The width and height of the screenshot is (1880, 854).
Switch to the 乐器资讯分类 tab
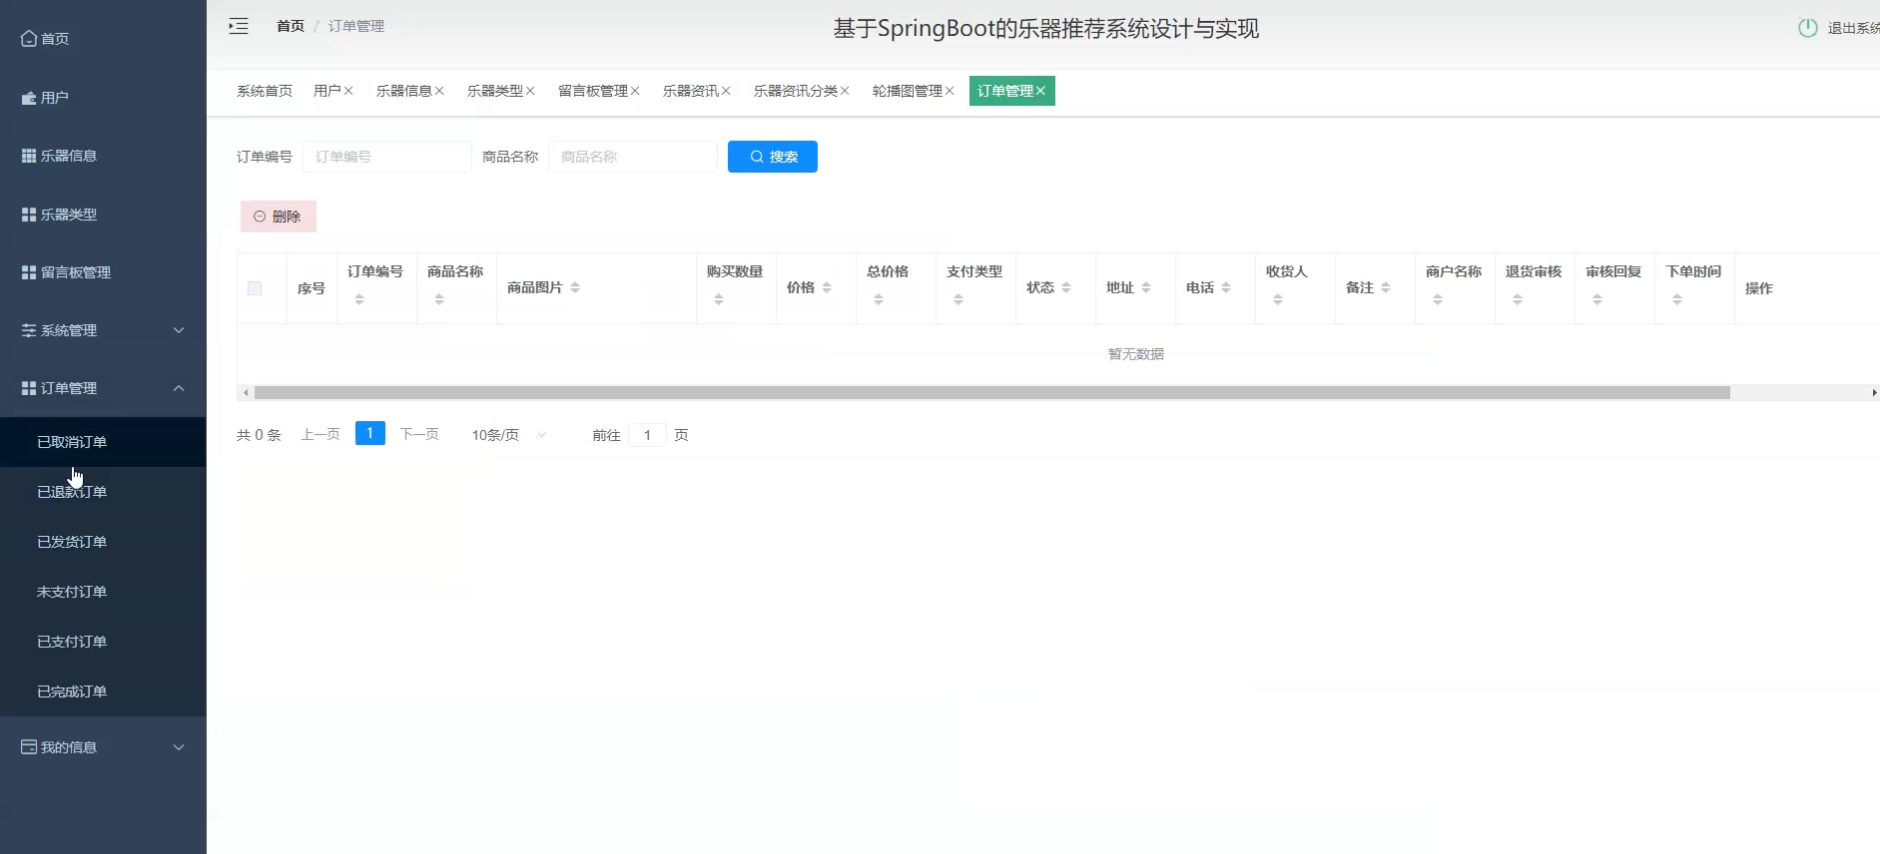click(x=795, y=91)
